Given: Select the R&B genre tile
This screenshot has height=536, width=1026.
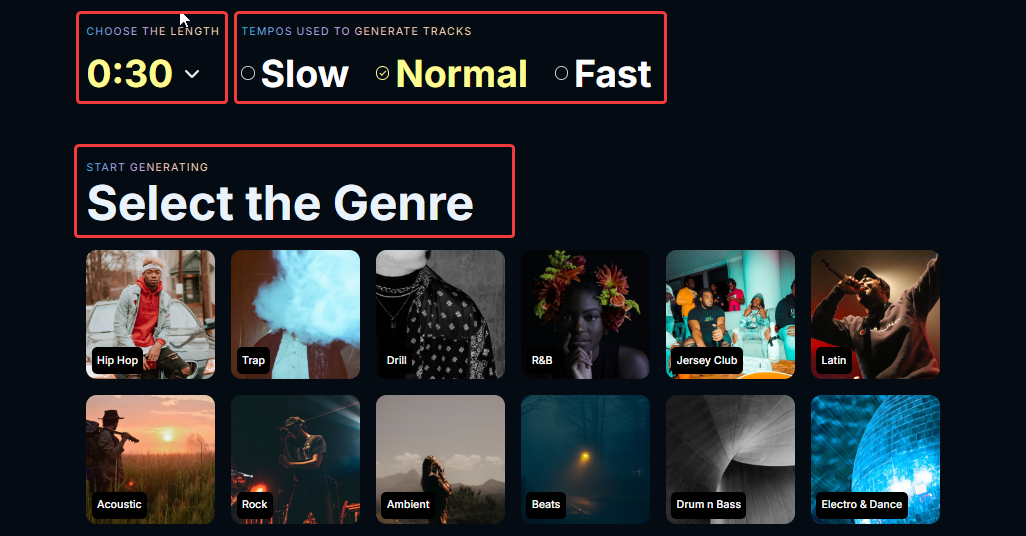Looking at the screenshot, I should [585, 314].
